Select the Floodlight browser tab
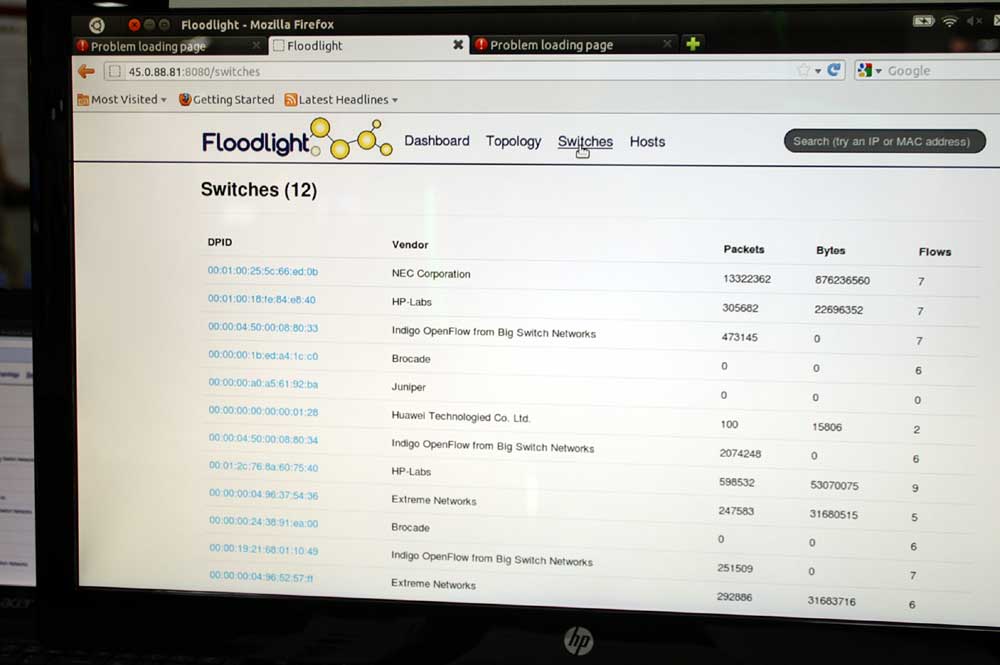The image size is (1000, 665). [x=367, y=45]
